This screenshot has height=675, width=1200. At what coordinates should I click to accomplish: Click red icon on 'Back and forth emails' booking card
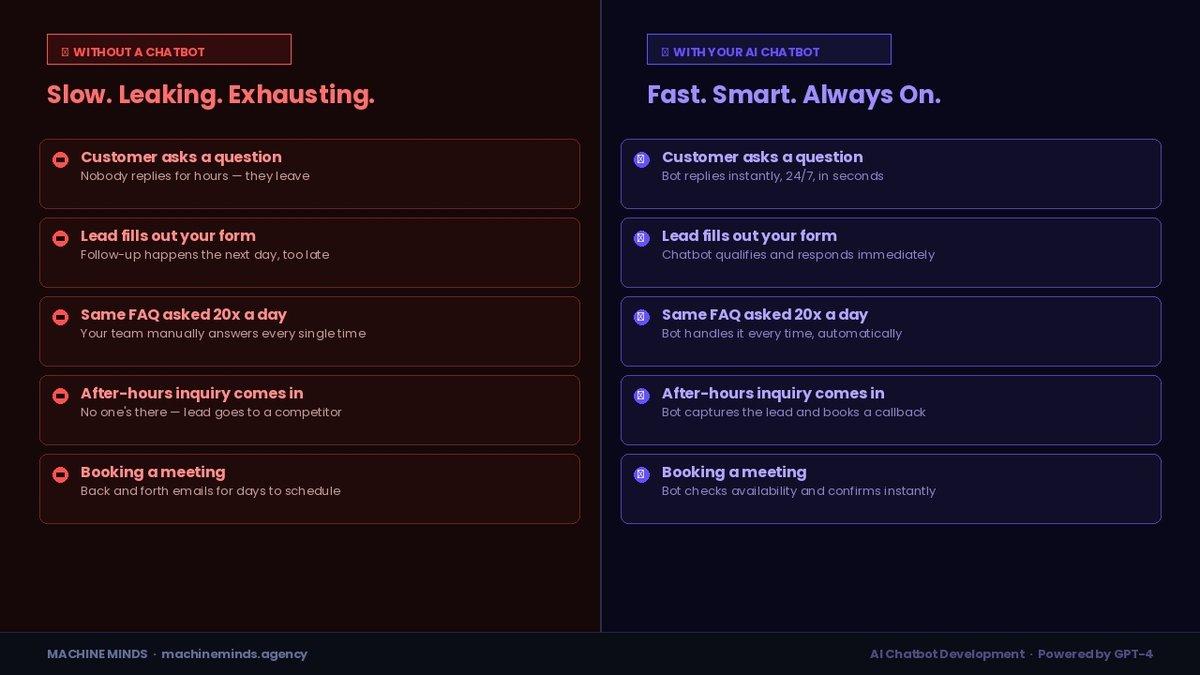click(60, 475)
